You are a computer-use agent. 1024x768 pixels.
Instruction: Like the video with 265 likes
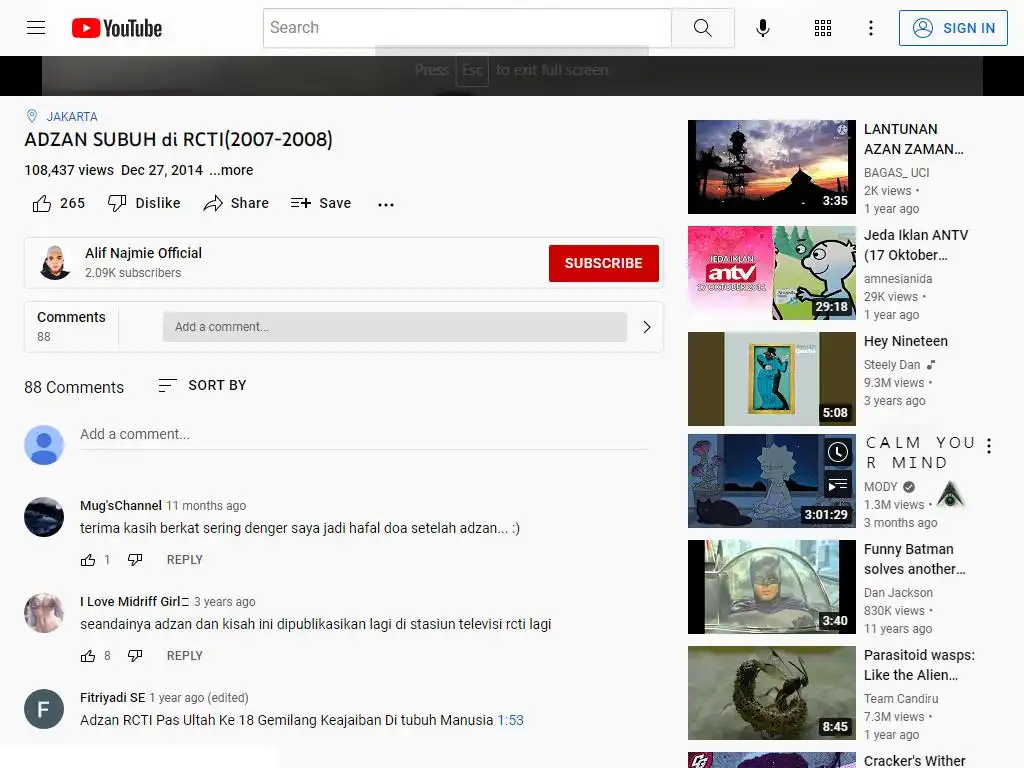point(59,203)
